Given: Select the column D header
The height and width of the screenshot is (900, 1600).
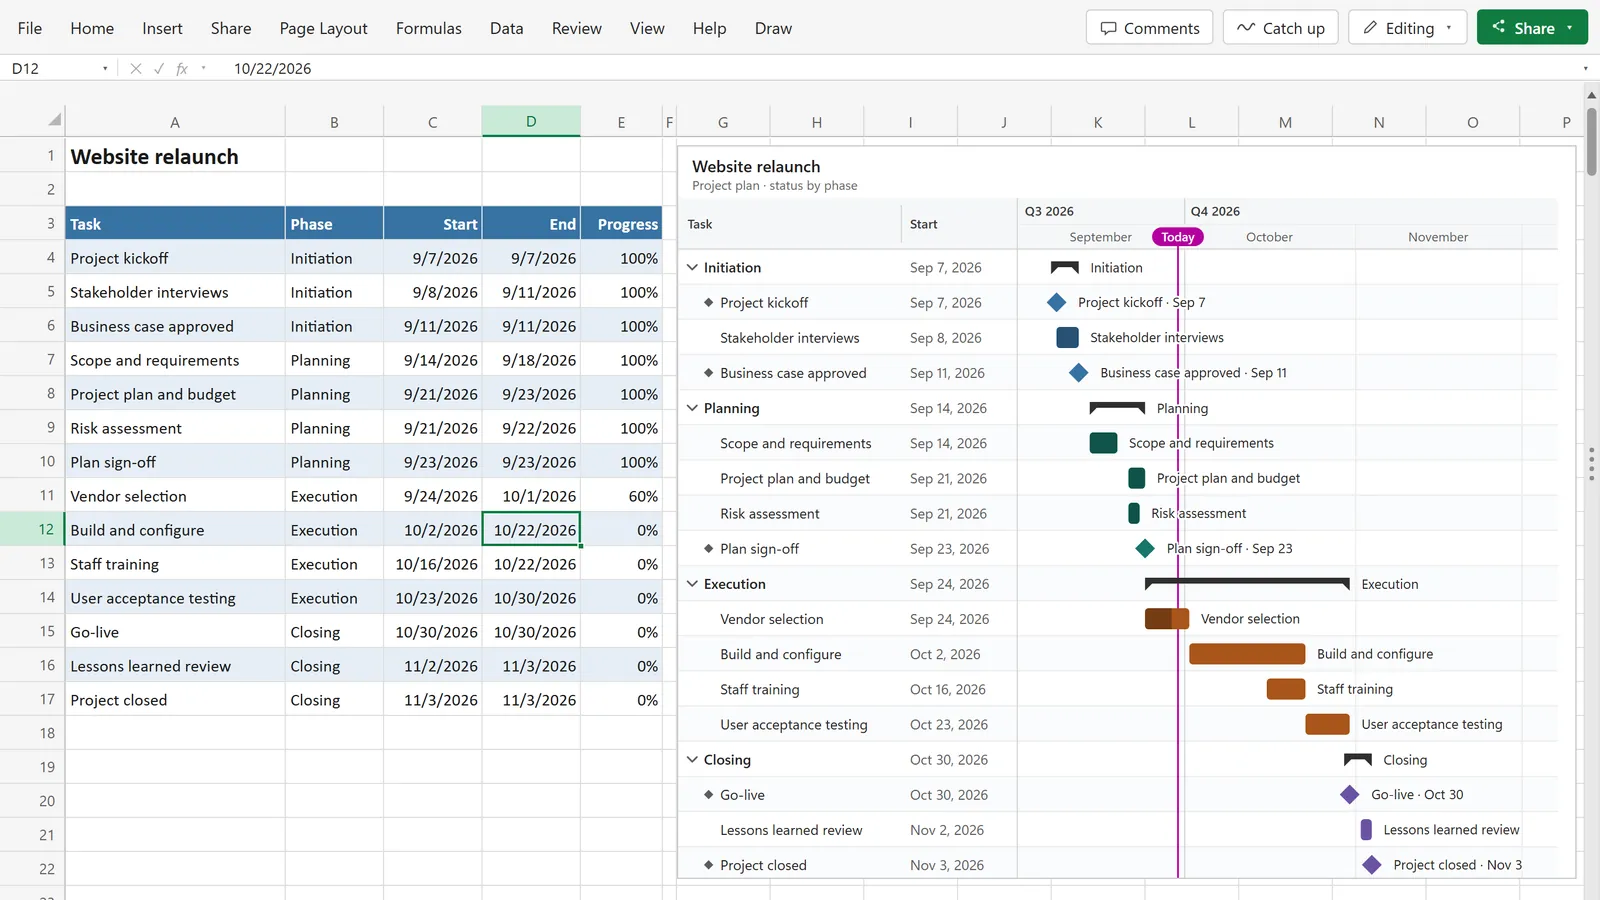Looking at the screenshot, I should (531, 121).
